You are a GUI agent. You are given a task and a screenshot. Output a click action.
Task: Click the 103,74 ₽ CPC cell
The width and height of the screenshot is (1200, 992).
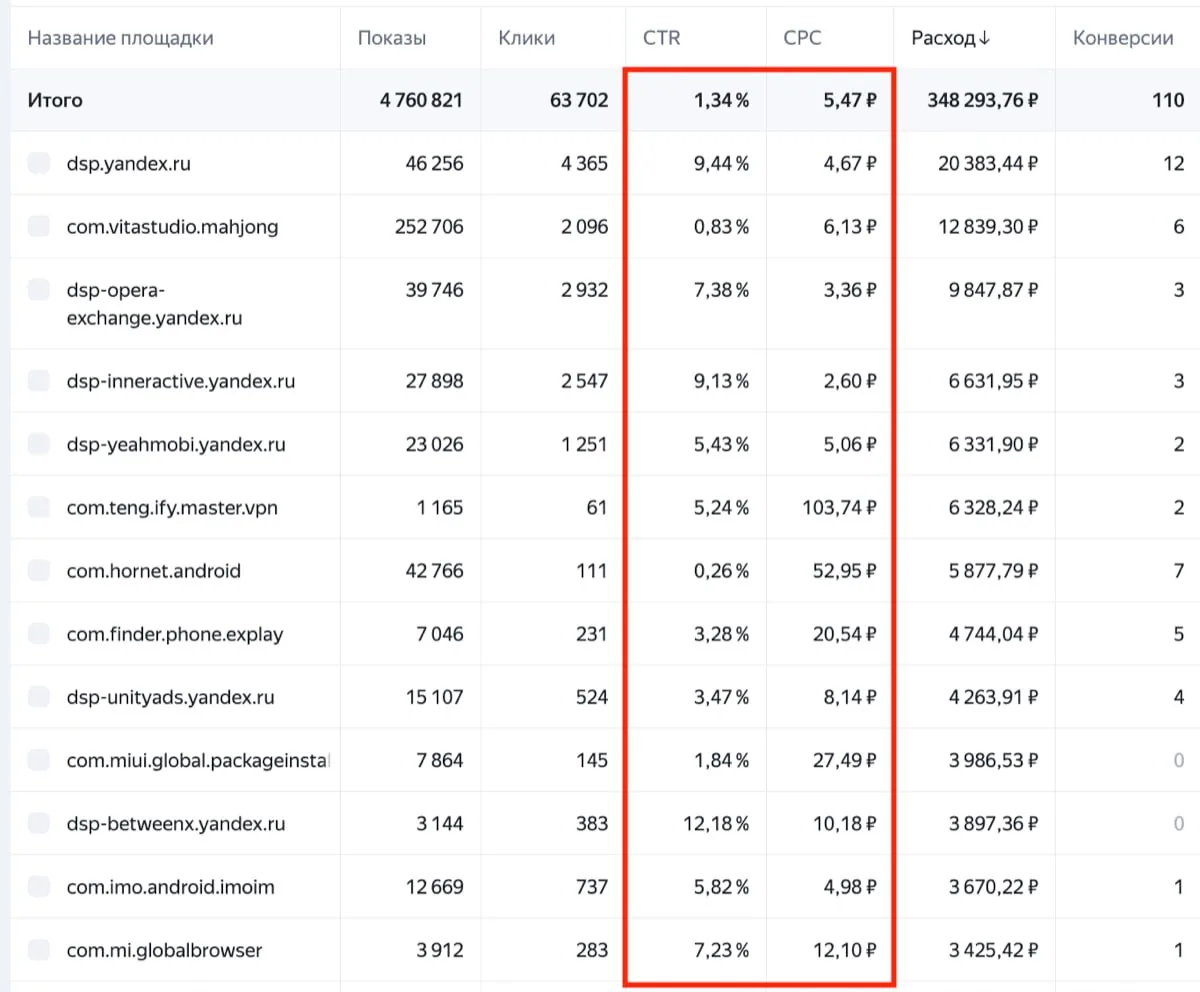coord(840,507)
